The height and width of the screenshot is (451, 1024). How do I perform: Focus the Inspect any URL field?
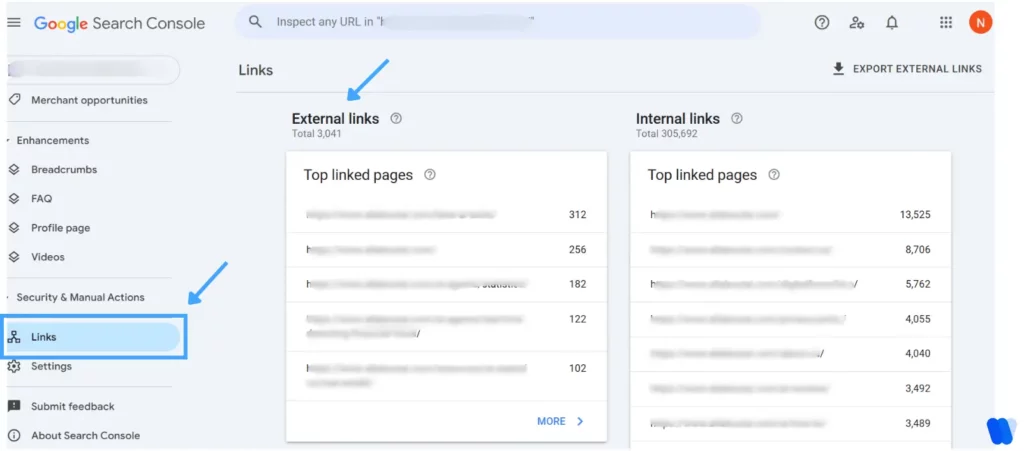pos(498,22)
